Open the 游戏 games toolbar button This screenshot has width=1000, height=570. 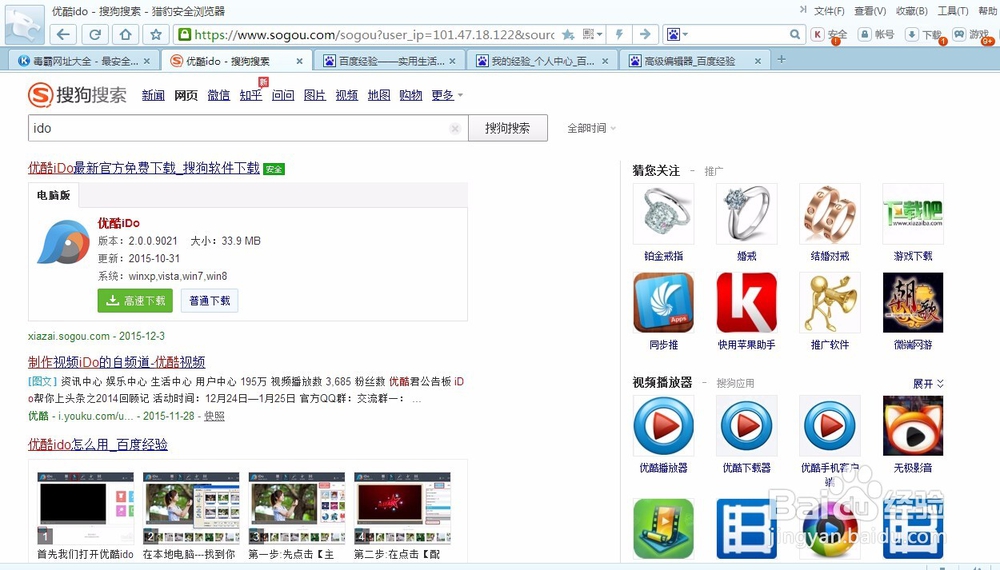click(x=971, y=34)
